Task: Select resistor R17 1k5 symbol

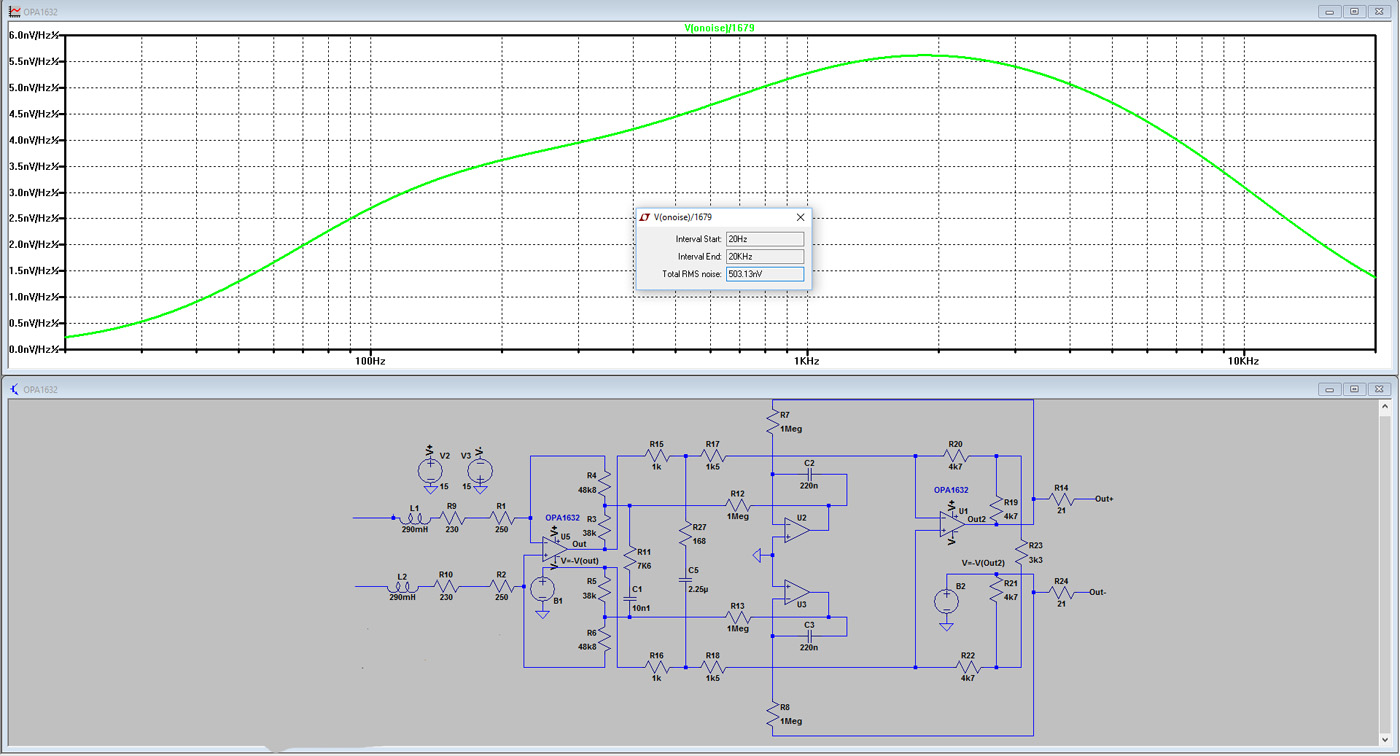Action: [x=712, y=456]
